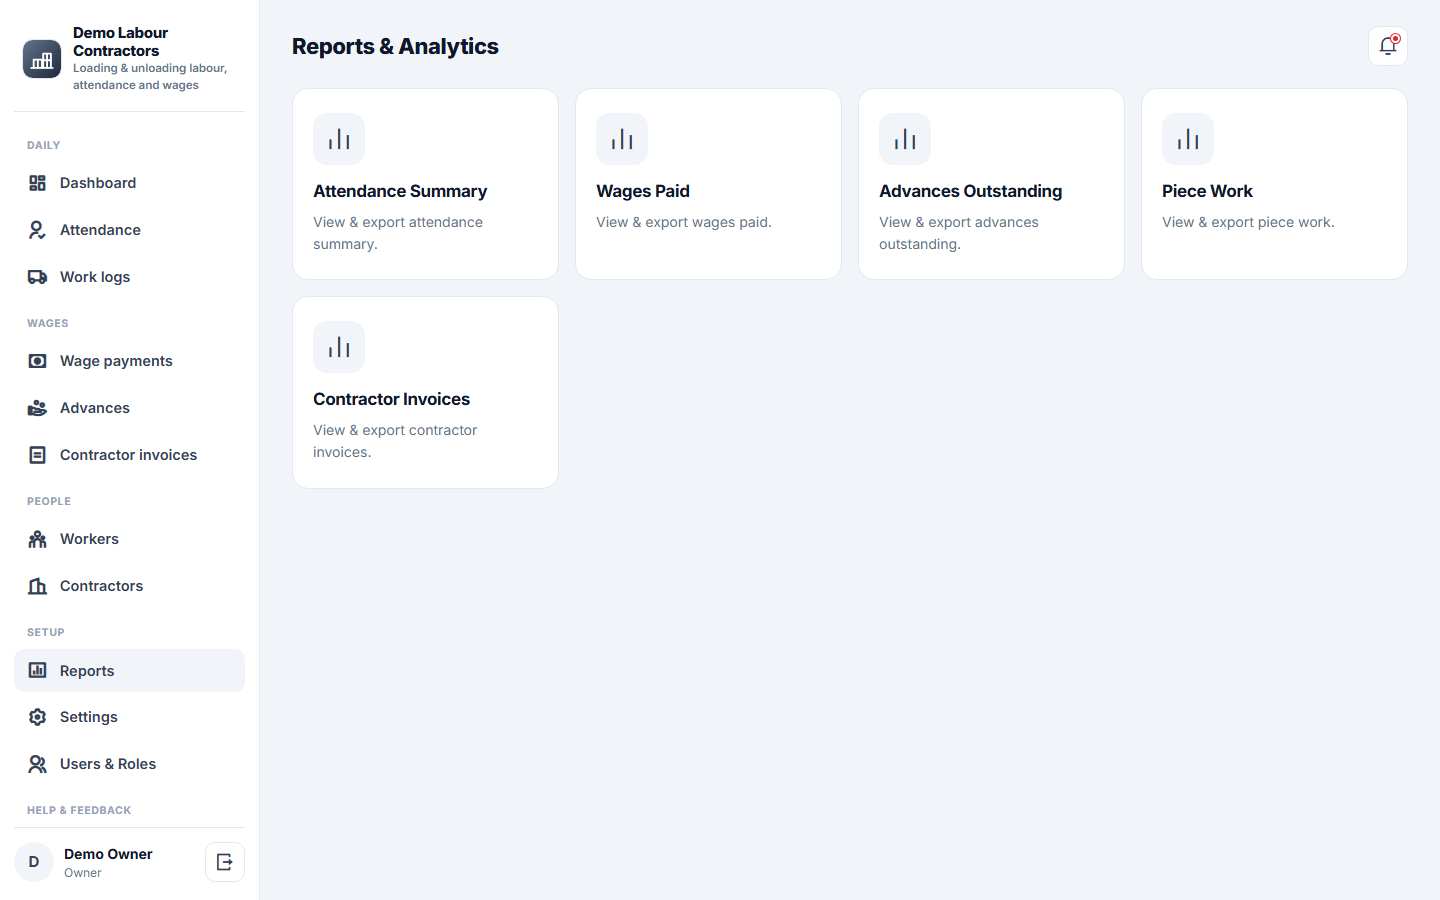Click the Attendance person icon
1440x900 pixels.
pos(37,230)
